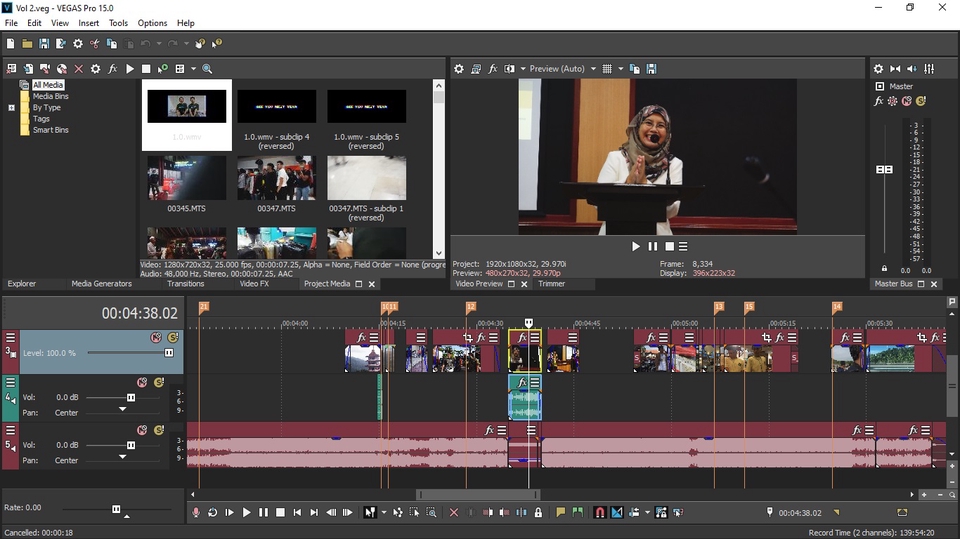Open the Insert menu
960x539 pixels.
pyautogui.click(x=88, y=23)
